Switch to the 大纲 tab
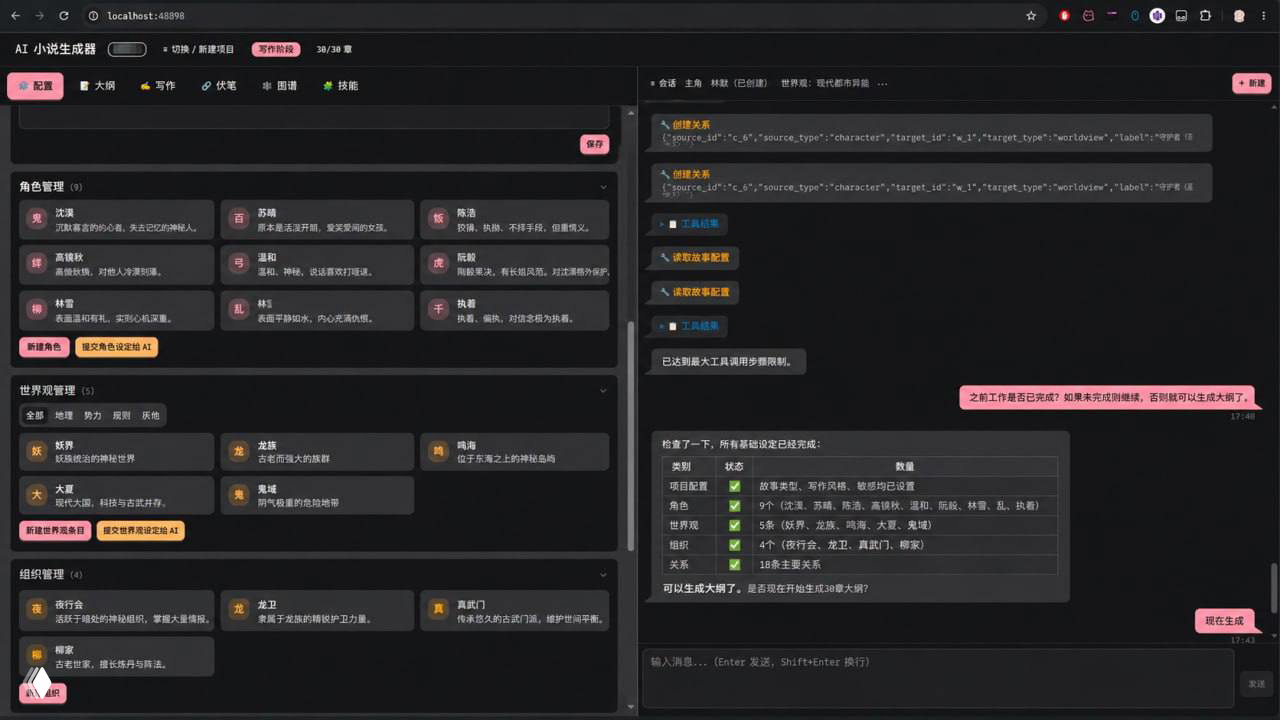The height and width of the screenshot is (720, 1280). (x=97, y=86)
